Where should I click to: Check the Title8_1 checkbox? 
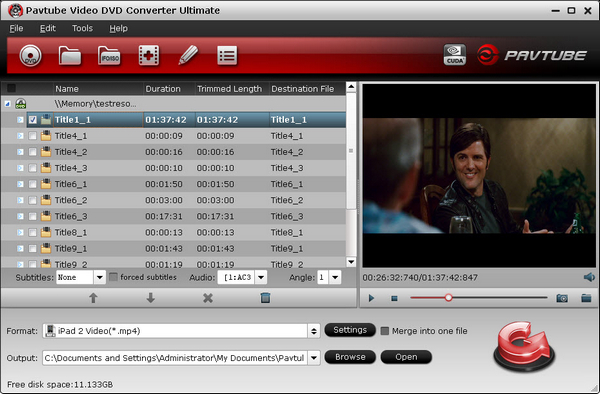coord(33,232)
